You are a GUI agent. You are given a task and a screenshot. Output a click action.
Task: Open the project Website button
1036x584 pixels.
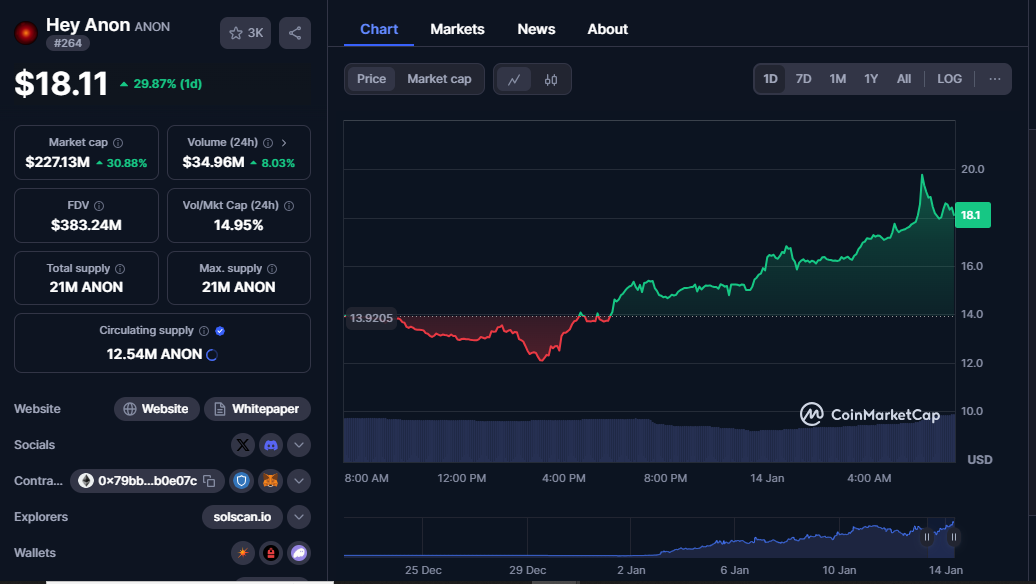[x=156, y=409]
